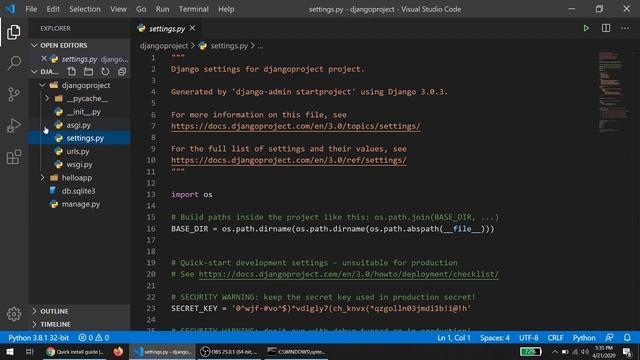The image size is (640, 360).
Task: Open the feedback icon in status bar
Action: [609, 338]
